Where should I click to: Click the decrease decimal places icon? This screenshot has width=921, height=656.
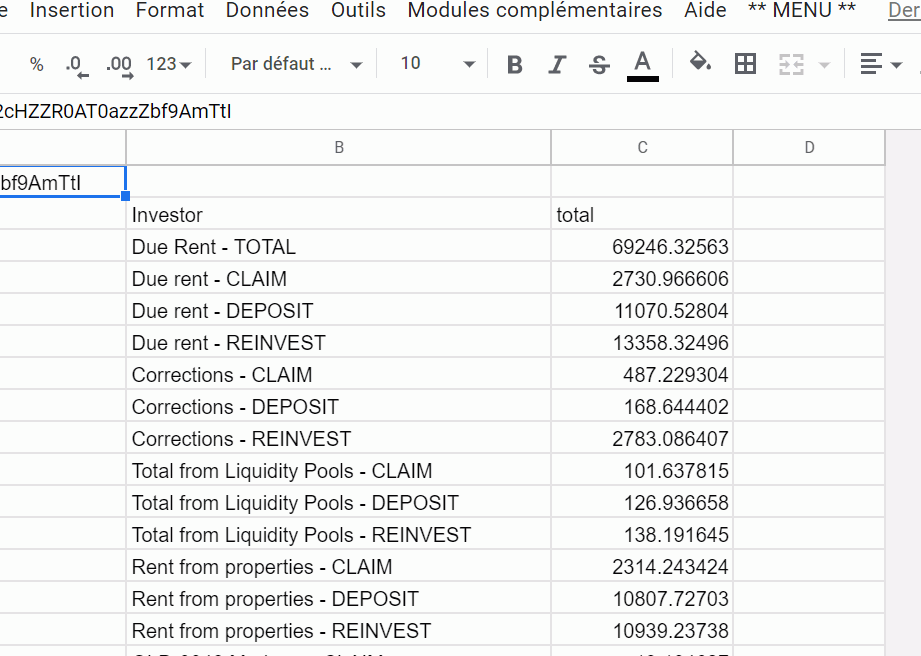click(76, 65)
